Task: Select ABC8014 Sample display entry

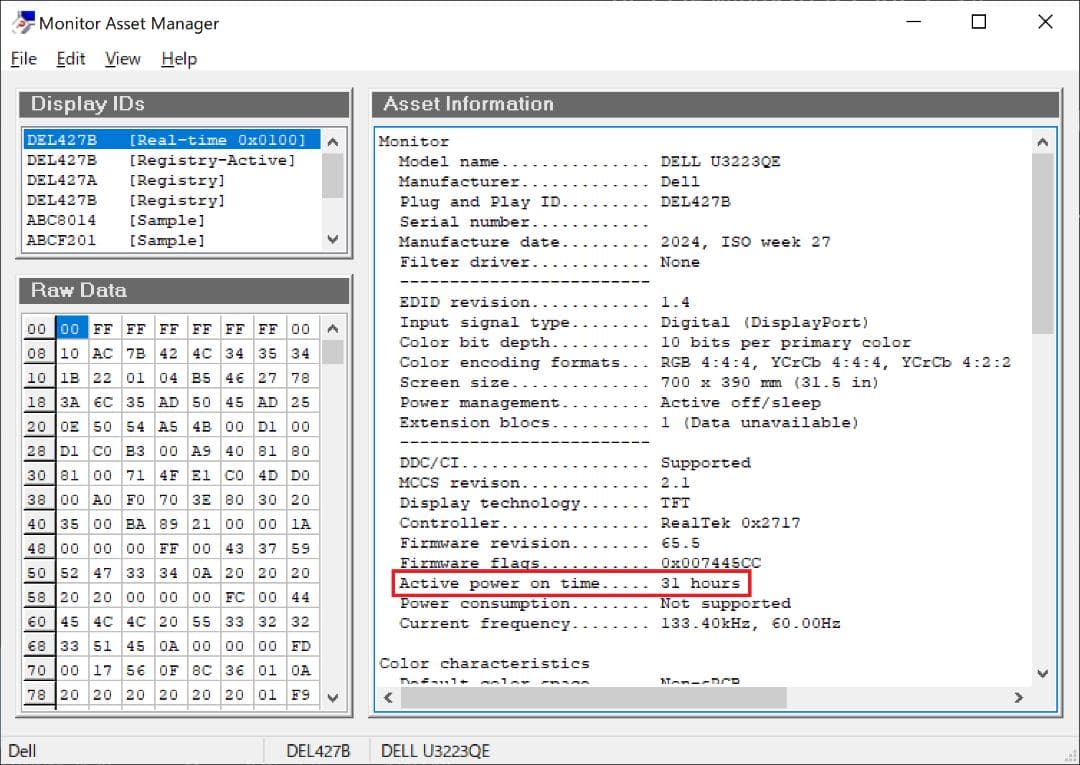Action: coord(172,220)
